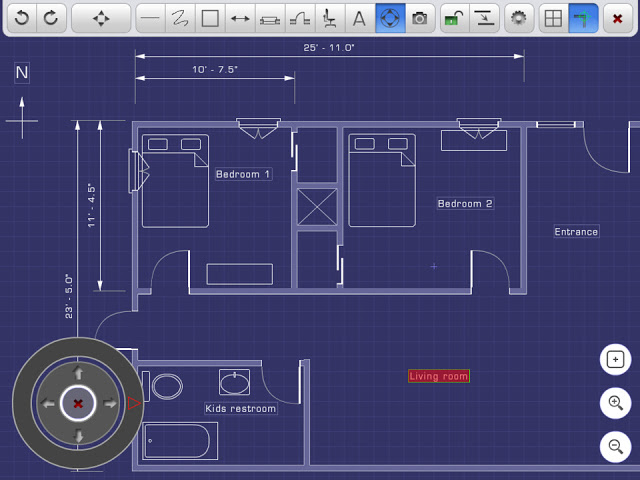Image resolution: width=640 pixels, height=480 pixels.
Task: Select the straight line tool
Action: pos(150,18)
